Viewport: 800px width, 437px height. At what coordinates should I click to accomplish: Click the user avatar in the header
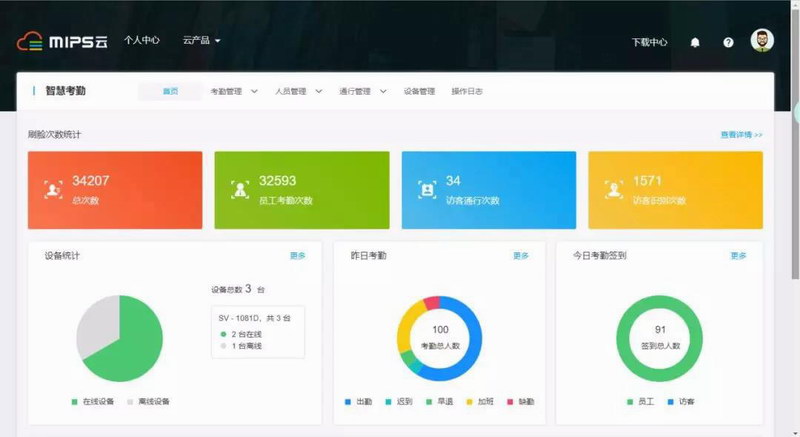[762, 41]
